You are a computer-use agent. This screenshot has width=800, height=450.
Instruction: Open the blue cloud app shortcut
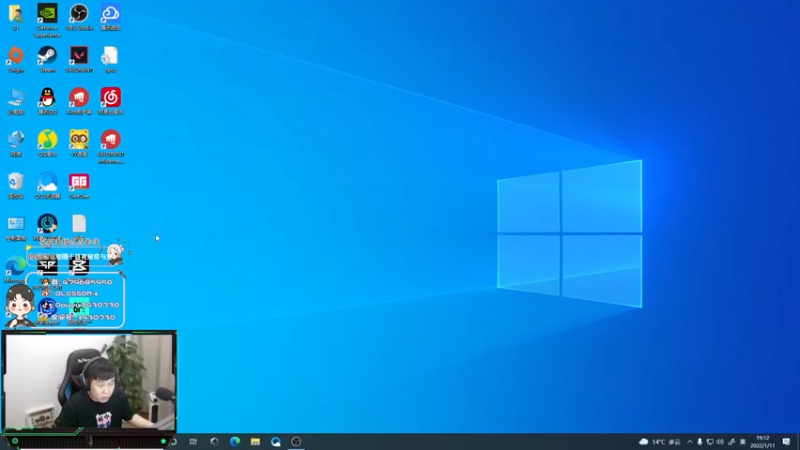pos(111,17)
